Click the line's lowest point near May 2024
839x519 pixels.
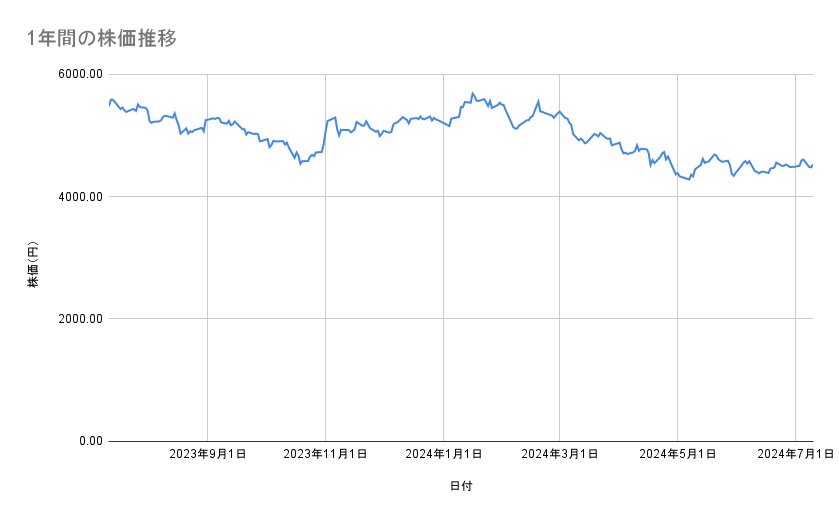coord(690,180)
